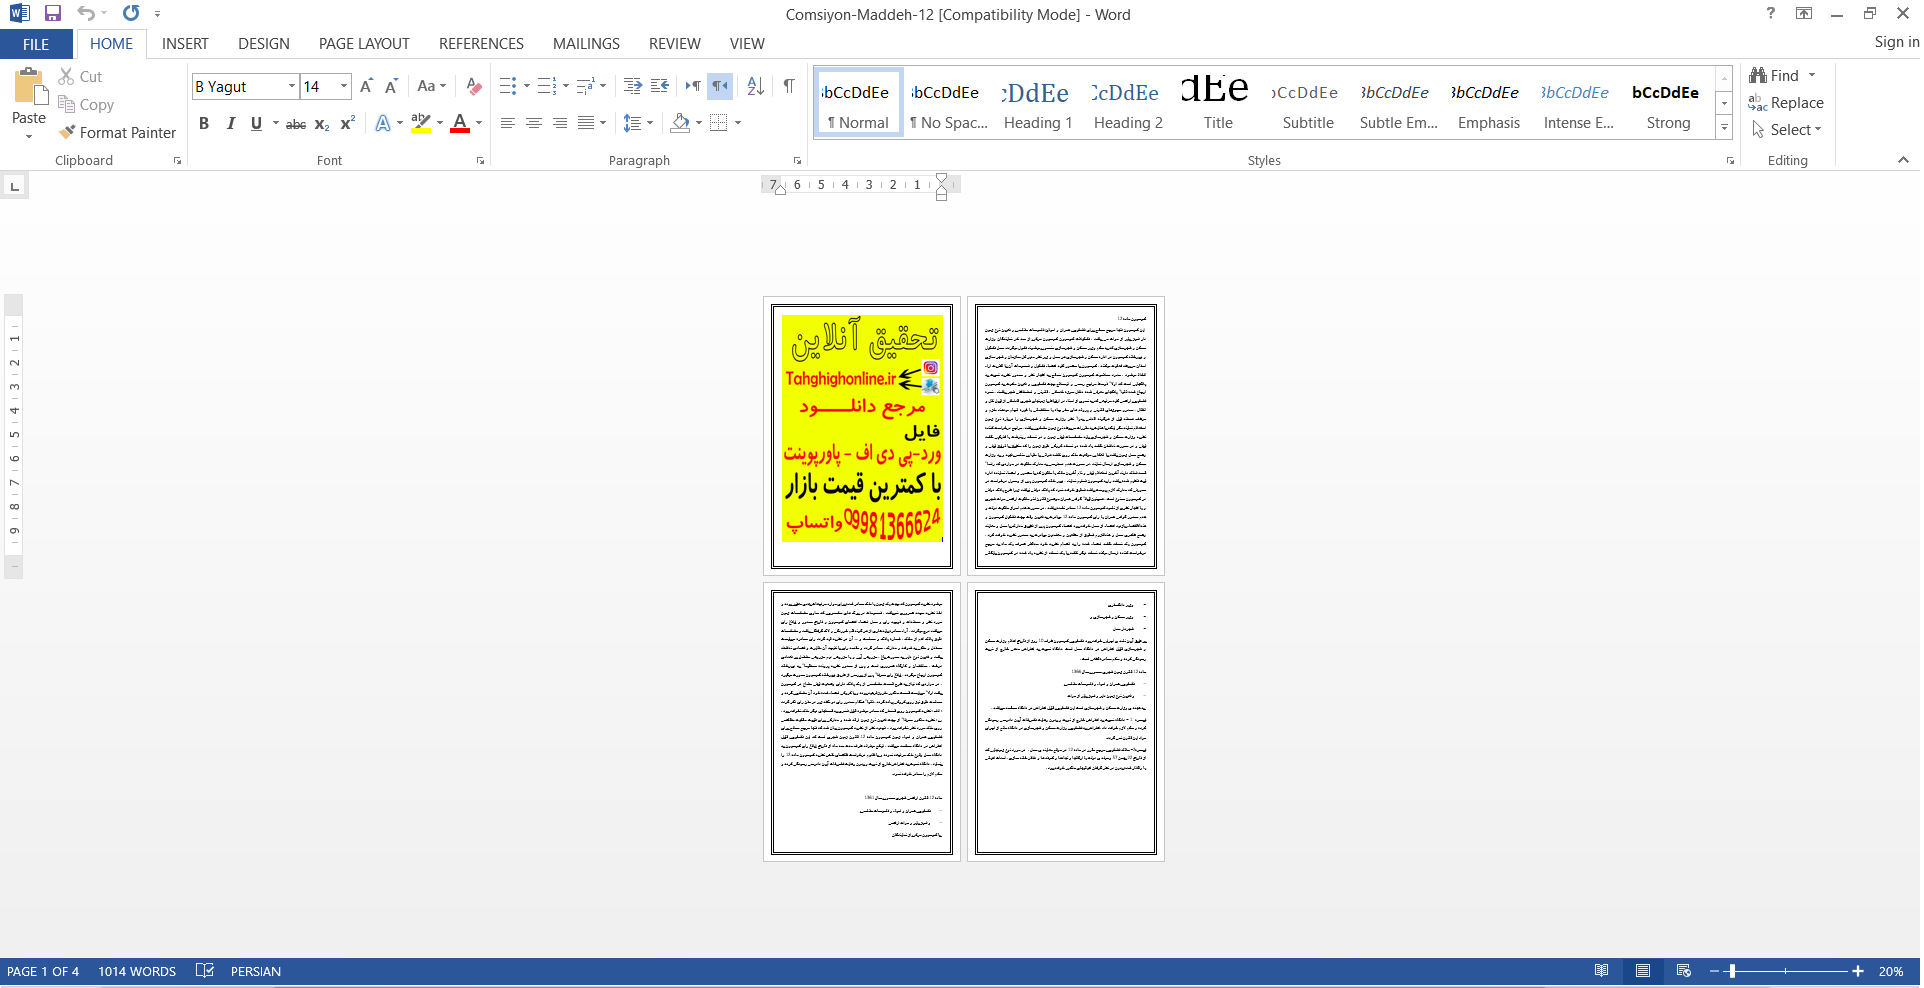The image size is (1924, 988).
Task: Toggle Left-to-Right text direction
Action: (x=693, y=86)
